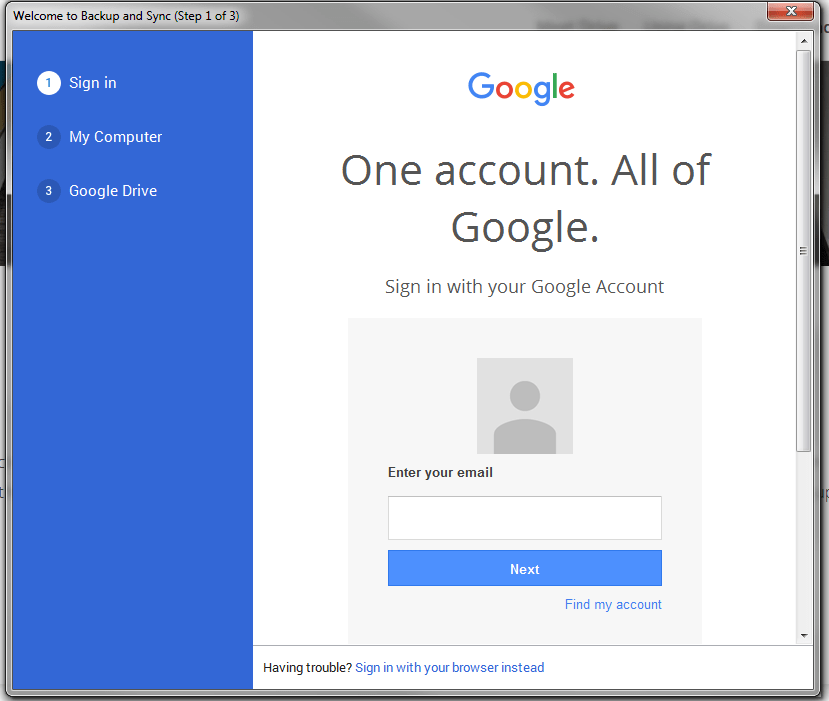The width and height of the screenshot is (829, 701).
Task: Click the 'Enter your email' label
Action: click(x=440, y=473)
